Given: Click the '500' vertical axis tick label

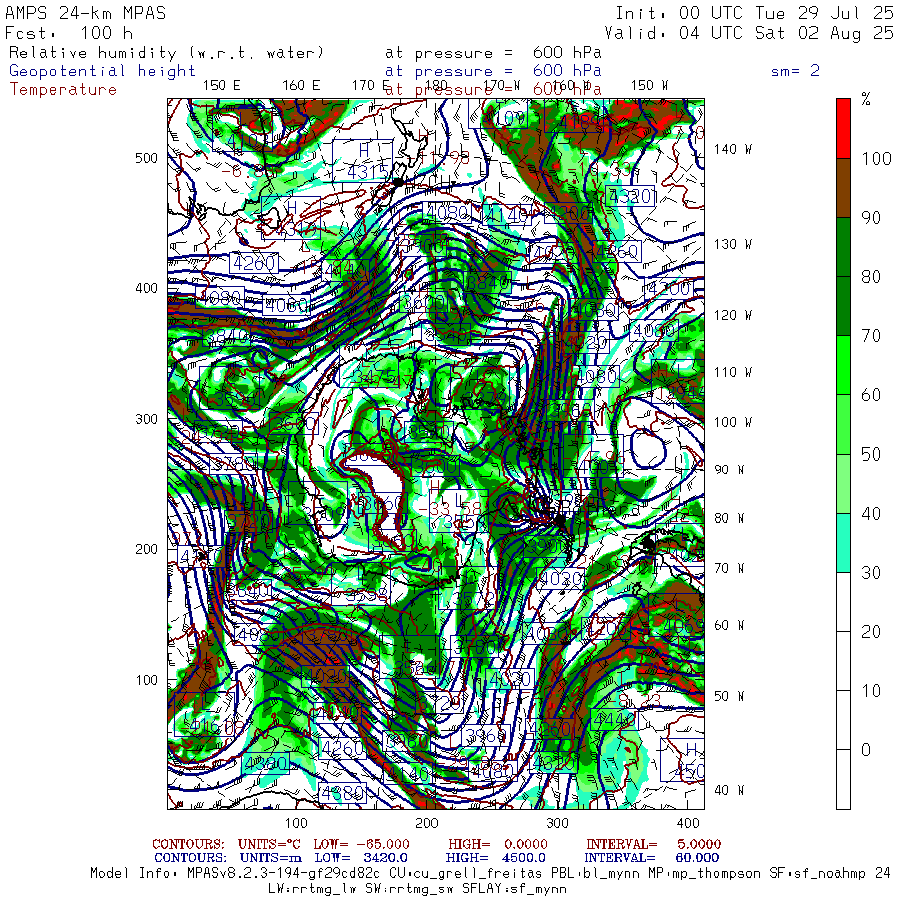Looking at the screenshot, I should click(146, 158).
